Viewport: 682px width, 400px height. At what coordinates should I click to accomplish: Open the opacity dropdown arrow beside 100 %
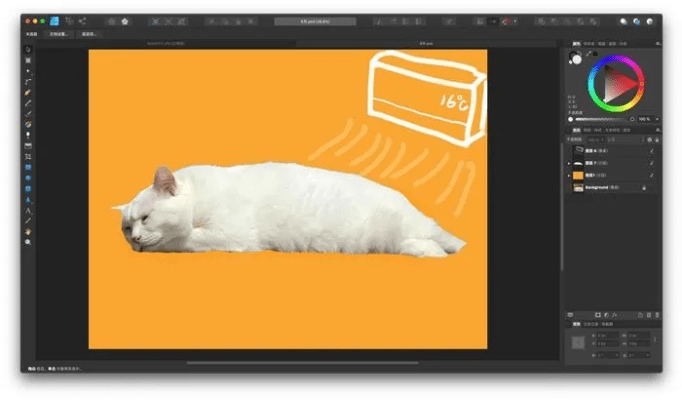657,119
